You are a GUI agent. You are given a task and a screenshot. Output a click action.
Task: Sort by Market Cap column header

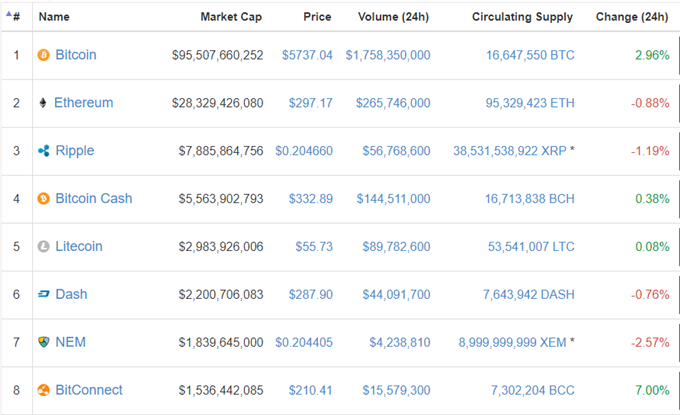231,17
